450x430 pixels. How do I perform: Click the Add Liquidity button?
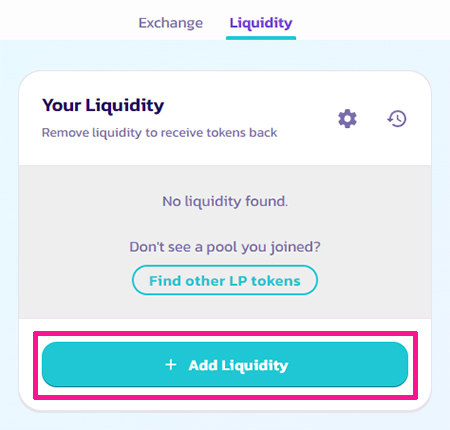(x=225, y=365)
